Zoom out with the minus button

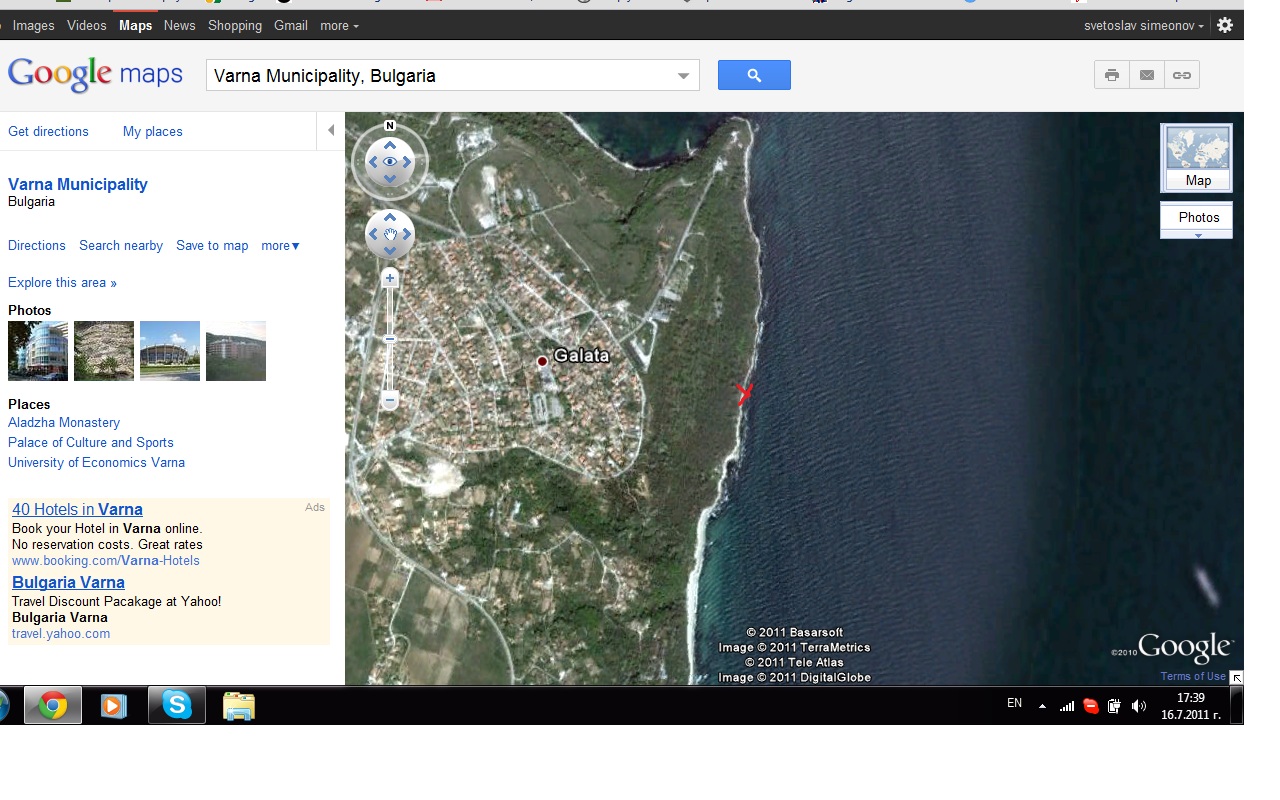[390, 401]
